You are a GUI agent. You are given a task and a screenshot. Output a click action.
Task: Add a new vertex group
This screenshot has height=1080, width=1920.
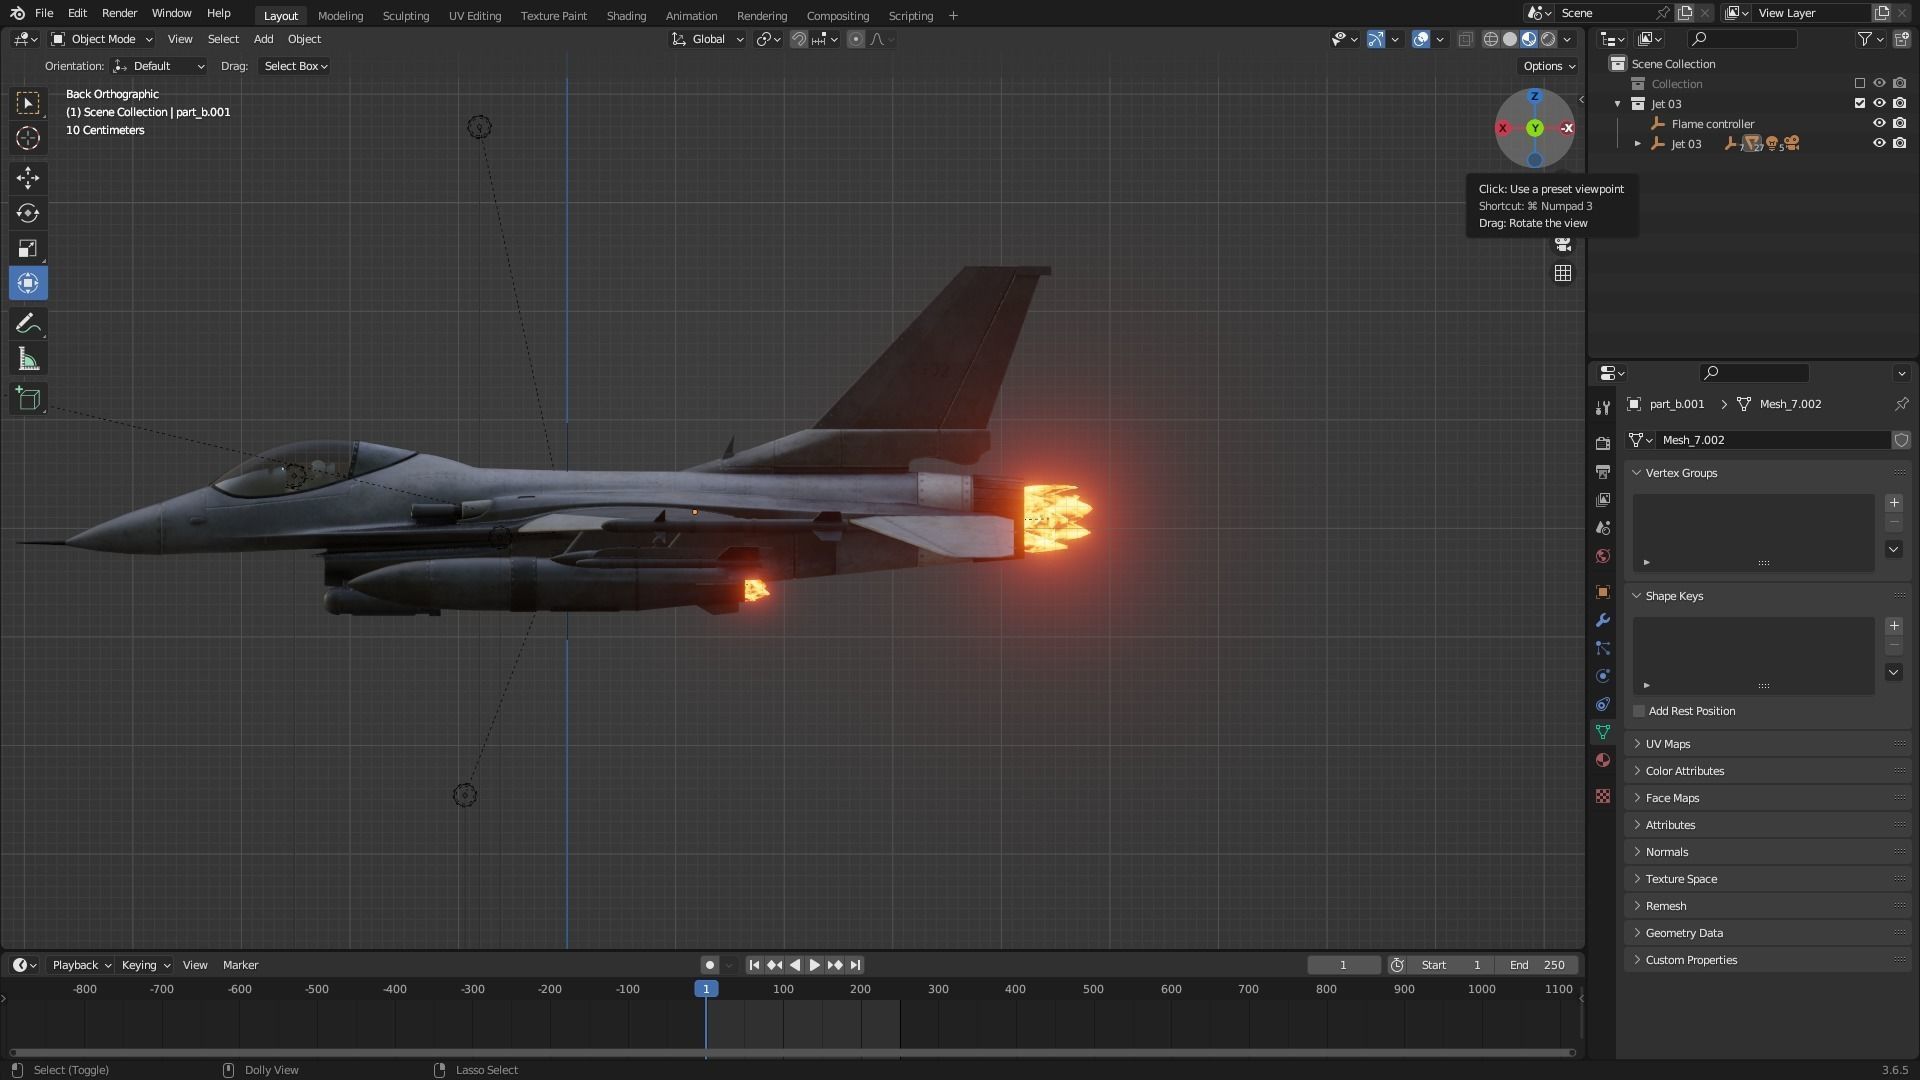tap(1894, 503)
